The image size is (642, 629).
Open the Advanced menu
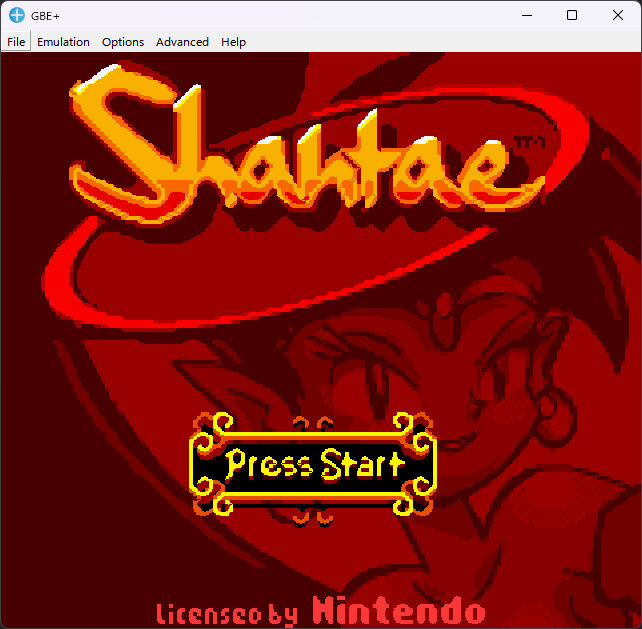pos(182,42)
